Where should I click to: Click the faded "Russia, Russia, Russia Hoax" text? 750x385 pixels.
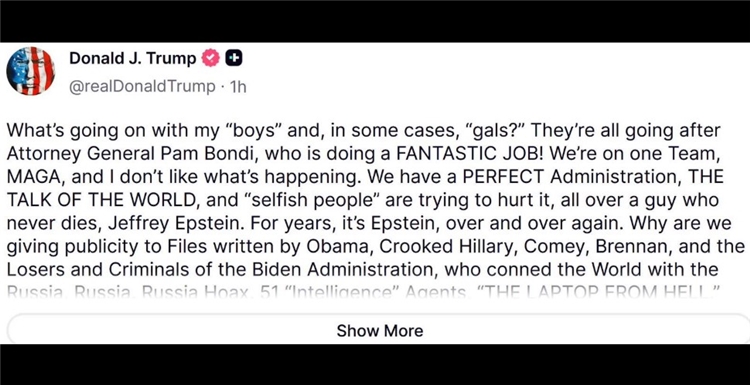click(127, 292)
